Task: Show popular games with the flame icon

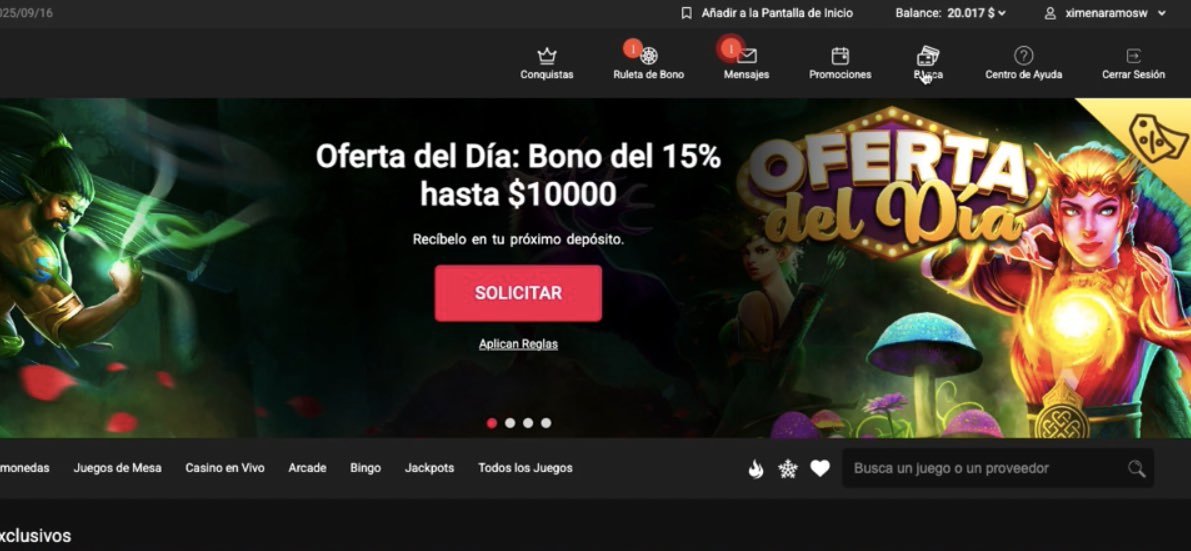Action: point(755,469)
